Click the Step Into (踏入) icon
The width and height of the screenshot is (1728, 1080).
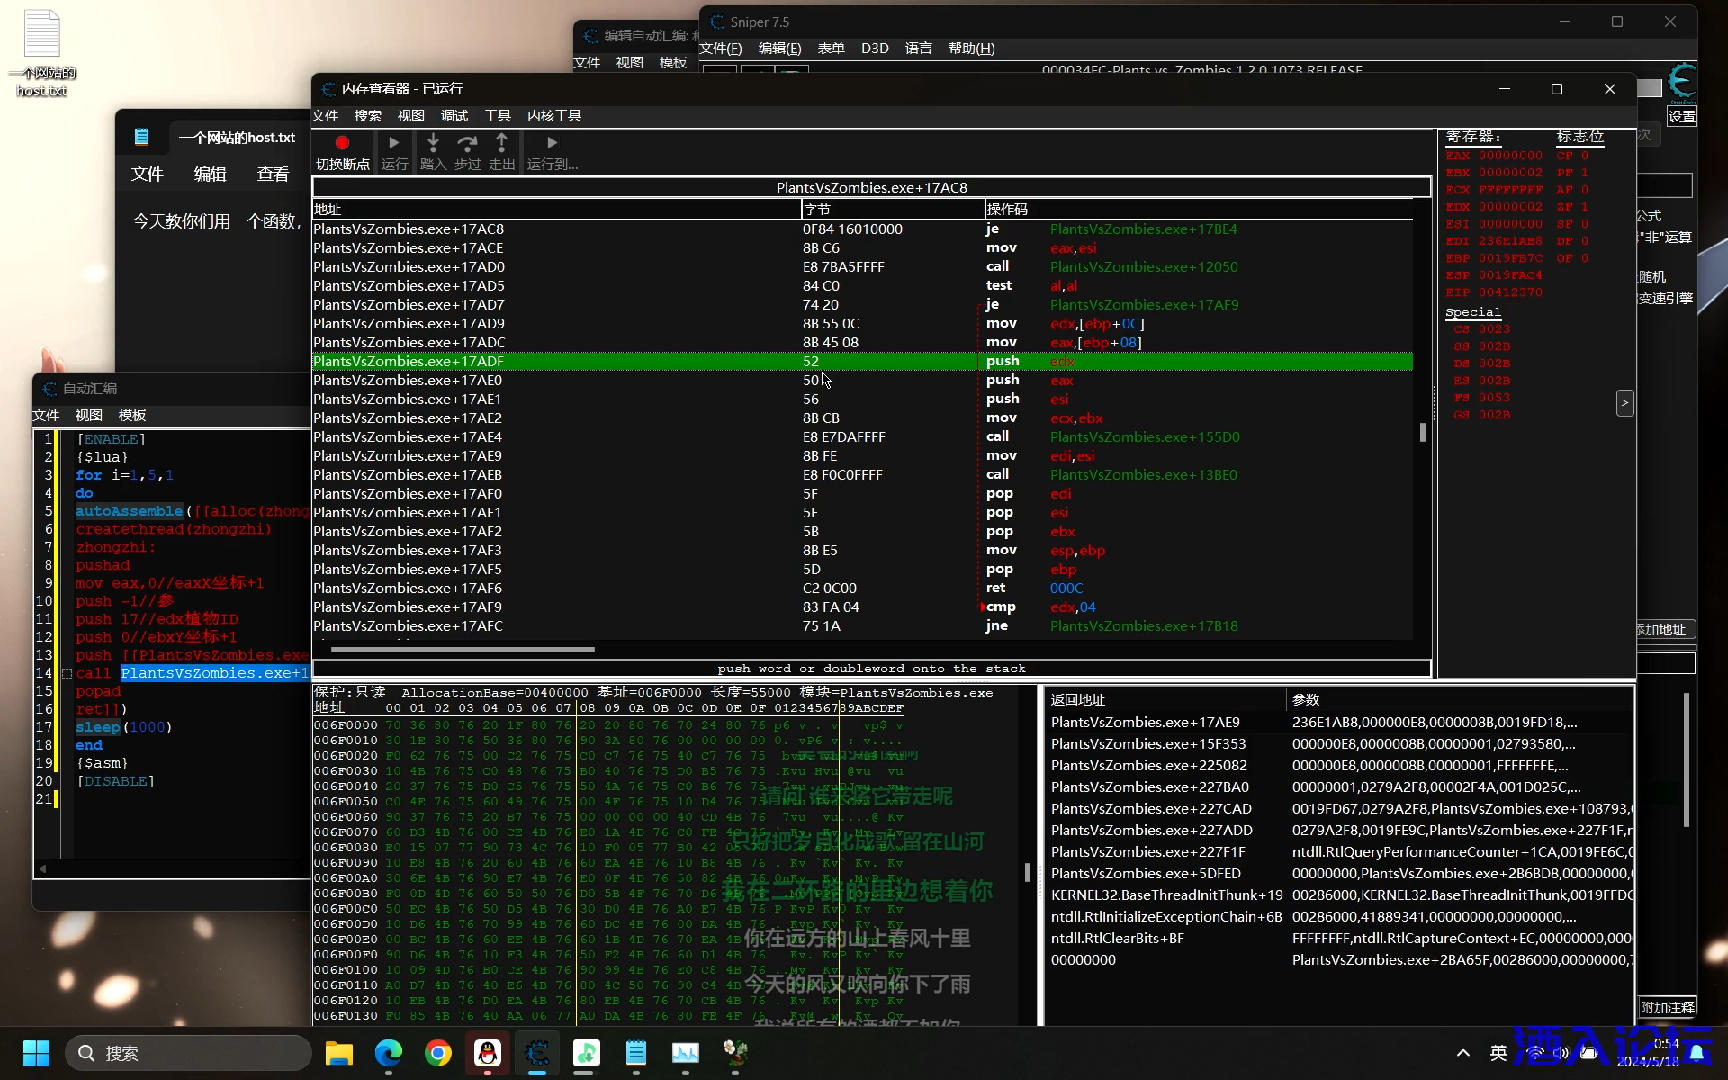coord(432,143)
